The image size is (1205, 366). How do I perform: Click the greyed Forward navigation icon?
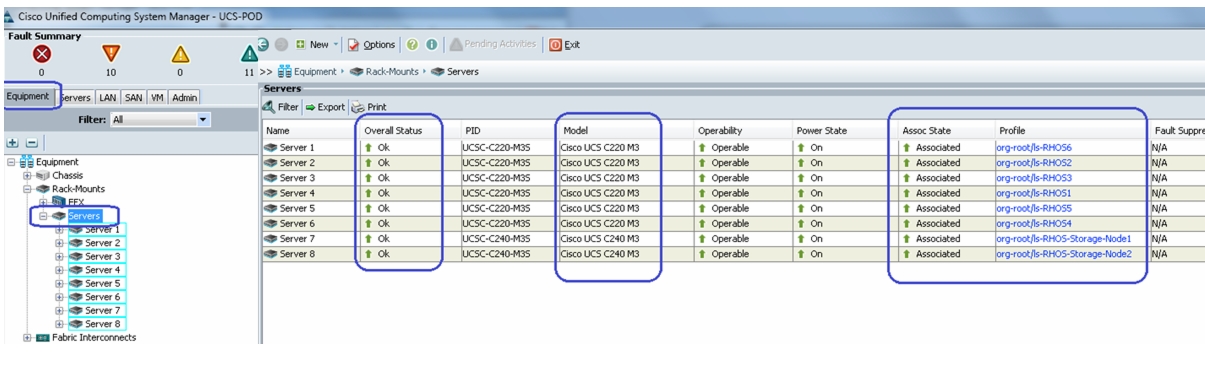click(x=281, y=44)
